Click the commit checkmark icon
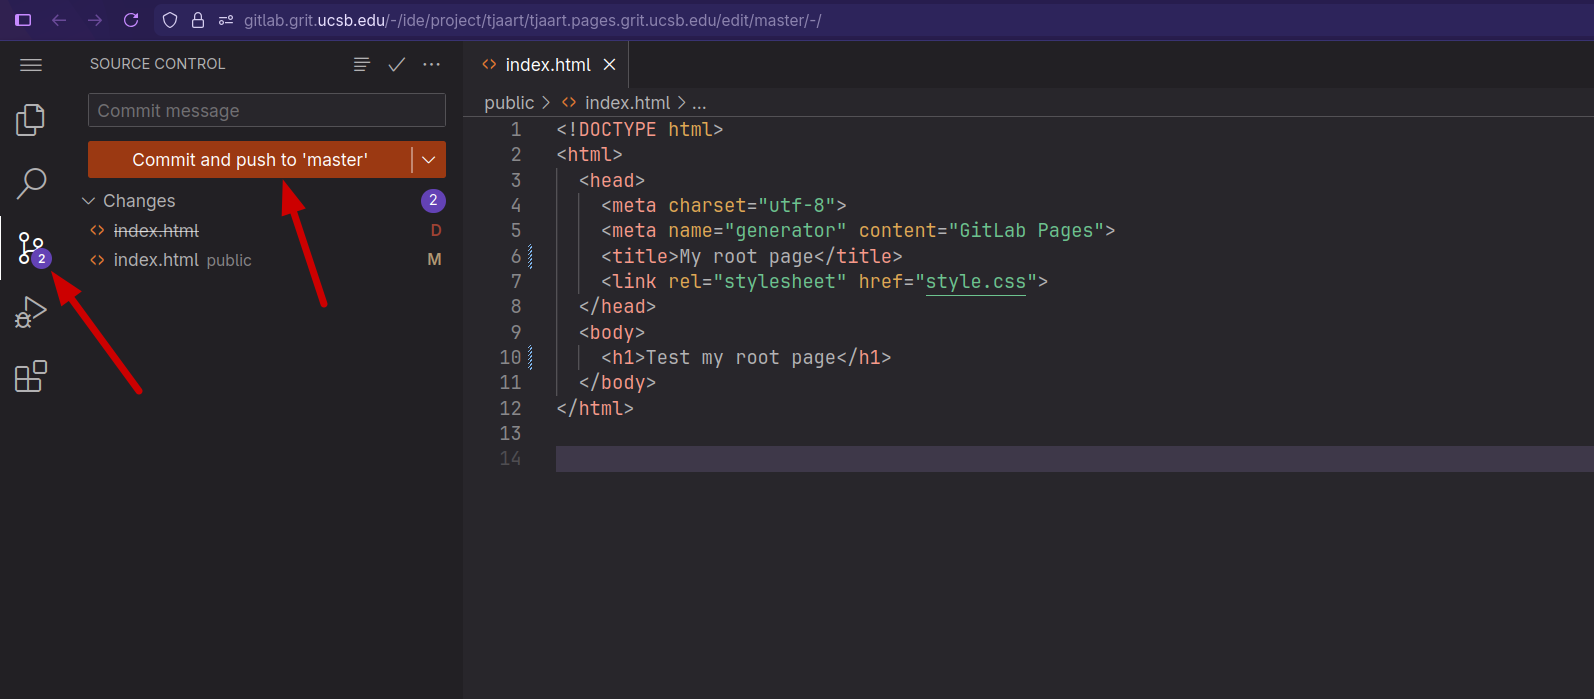 pyautogui.click(x=397, y=64)
